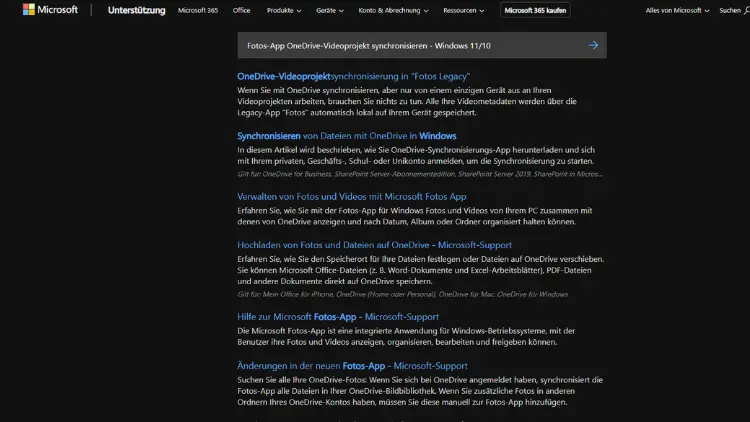This screenshot has width=750, height=422.
Task: Click the description starting 'Erfahren Sie, wie Sie den Speicherort'
Action: pyautogui.click(x=421, y=270)
